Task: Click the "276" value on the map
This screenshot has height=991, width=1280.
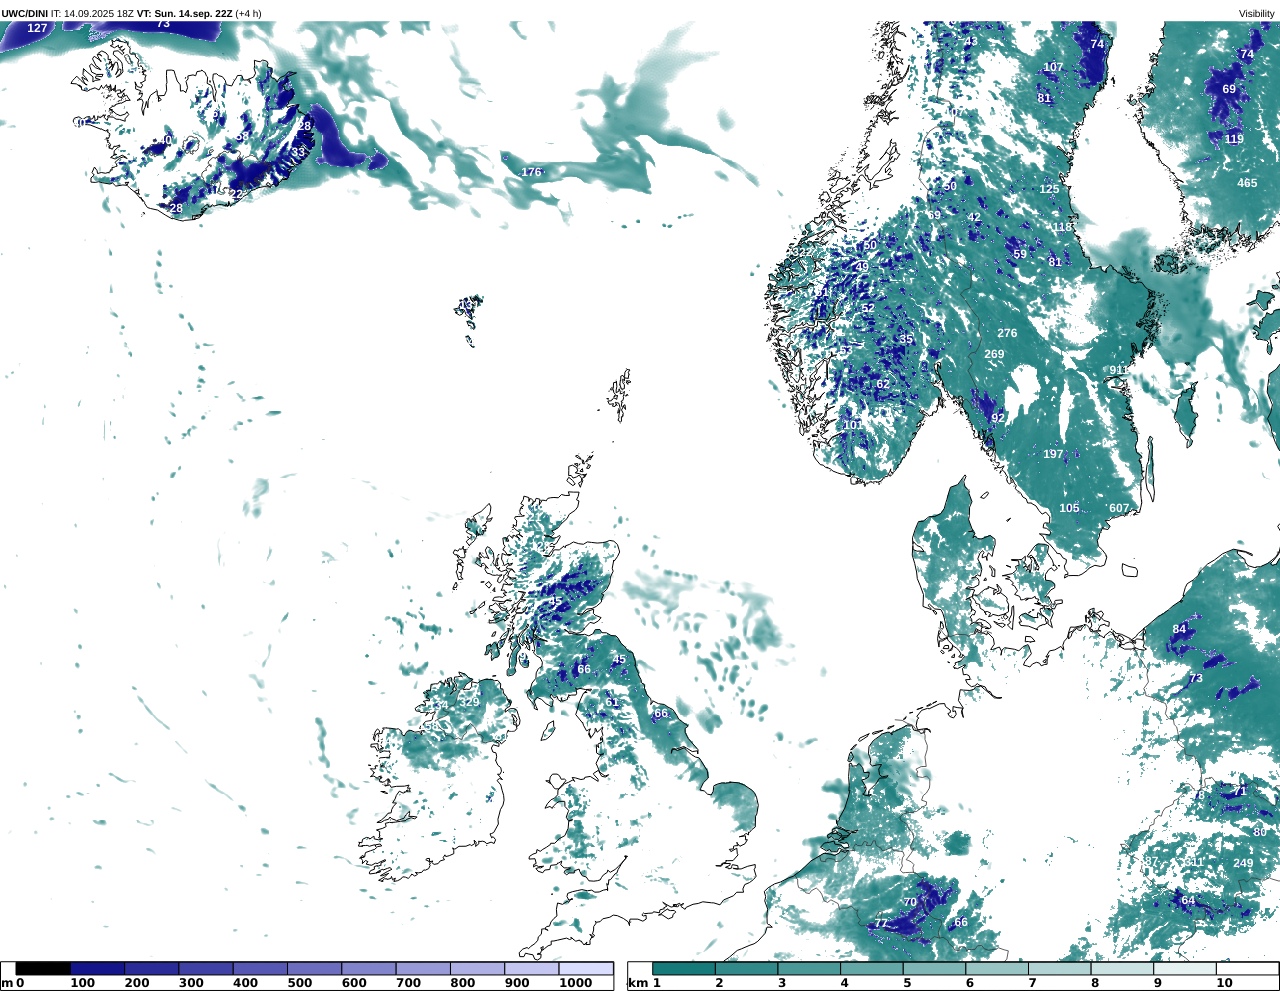Action: [x=1007, y=333]
